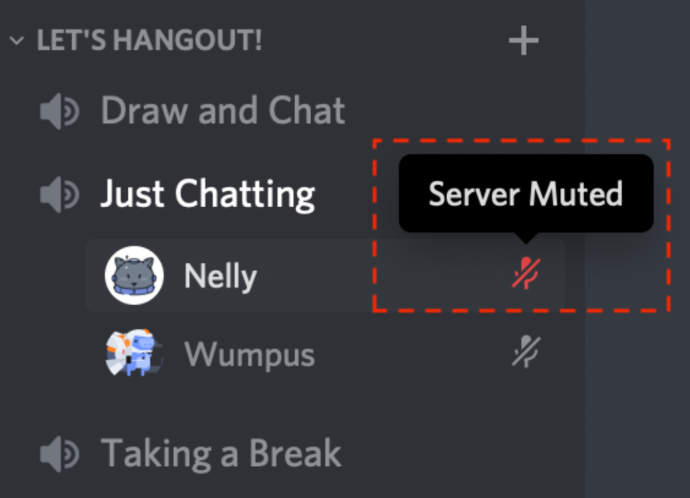Viewport: 690px width, 498px height.
Task: Click the Taking a Break speaker icon
Action: coord(59,454)
